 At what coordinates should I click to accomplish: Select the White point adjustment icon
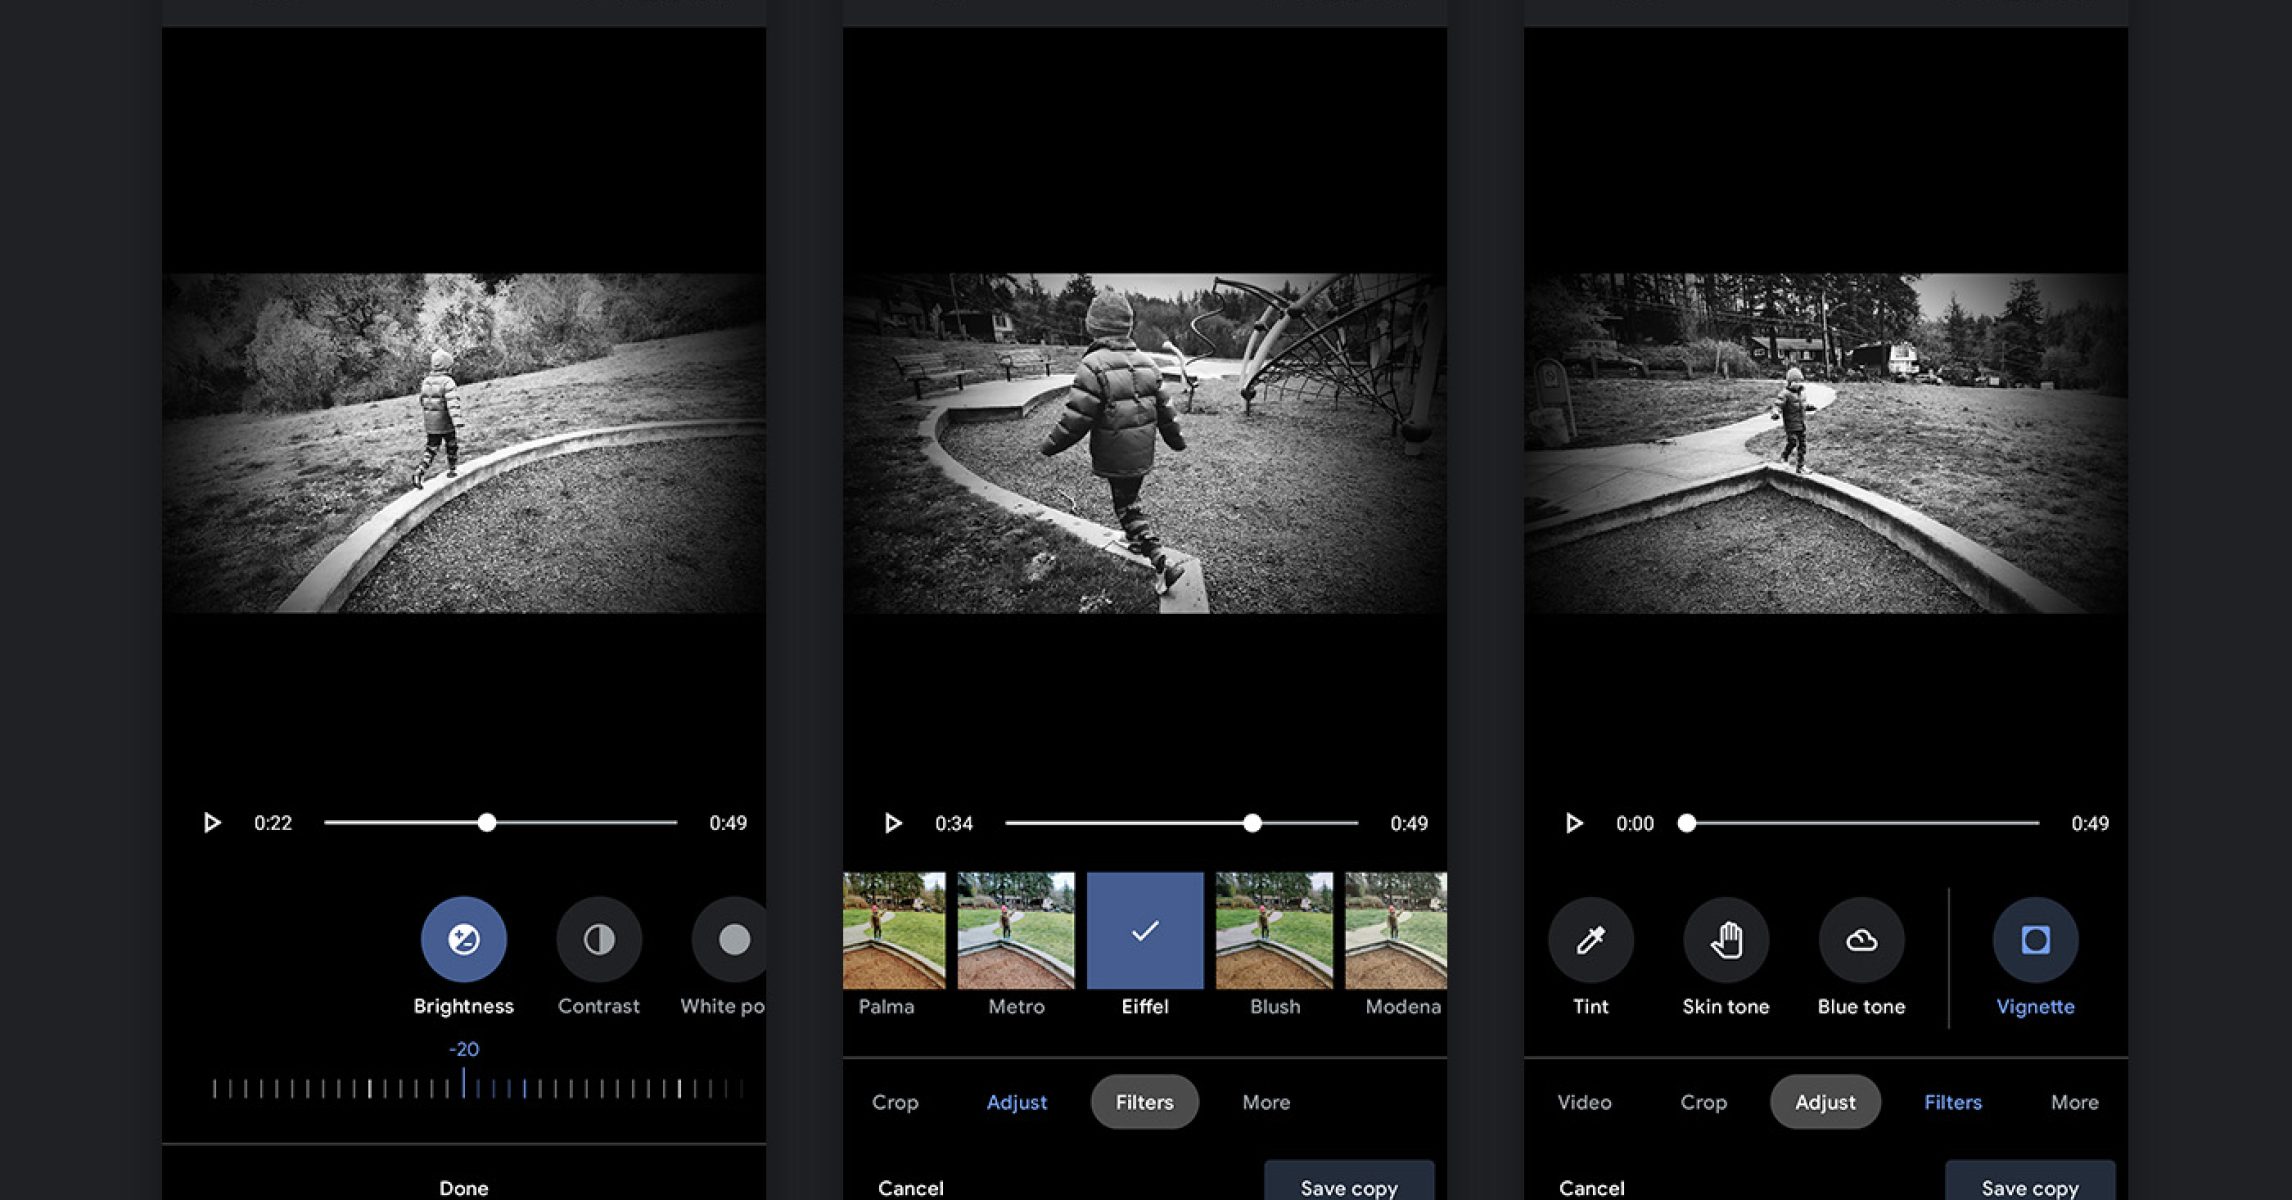[732, 939]
